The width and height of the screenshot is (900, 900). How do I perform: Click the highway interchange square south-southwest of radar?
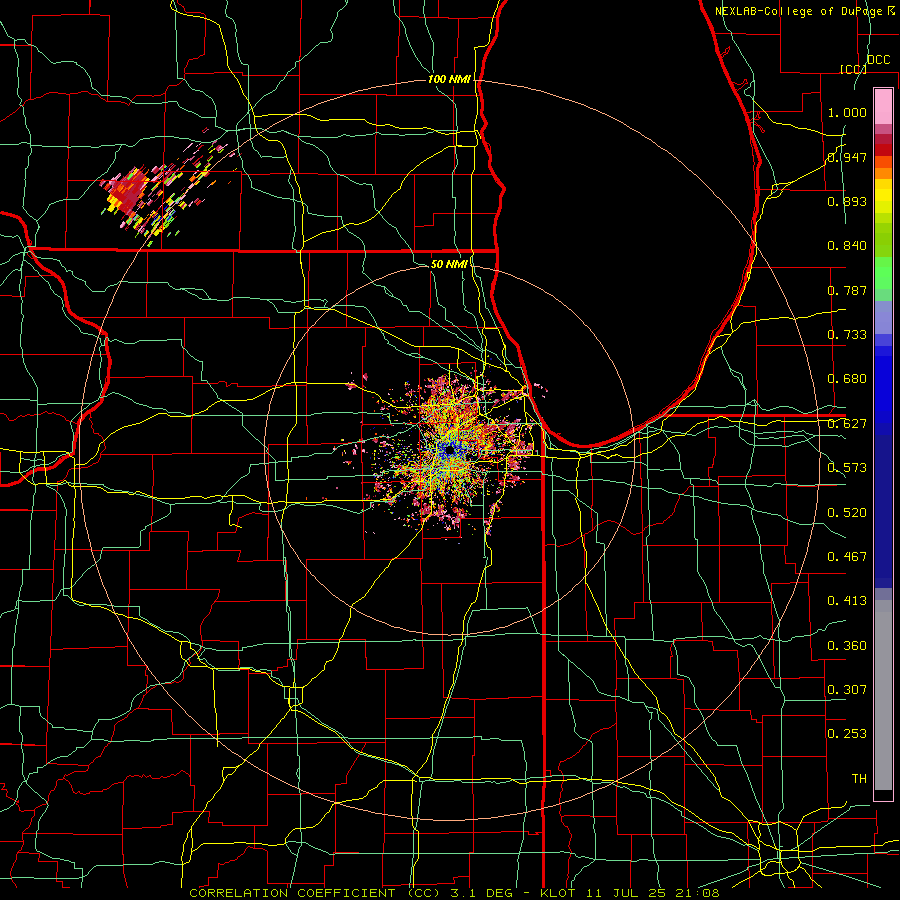point(294,696)
